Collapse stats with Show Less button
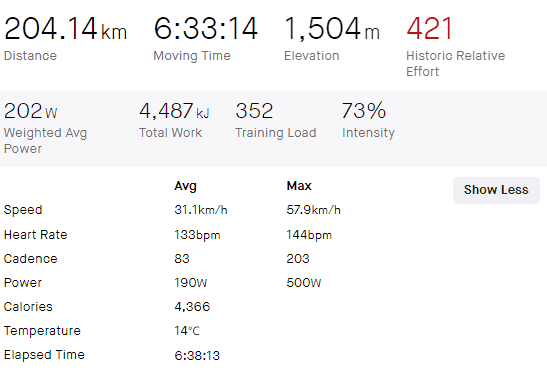 click(x=496, y=190)
